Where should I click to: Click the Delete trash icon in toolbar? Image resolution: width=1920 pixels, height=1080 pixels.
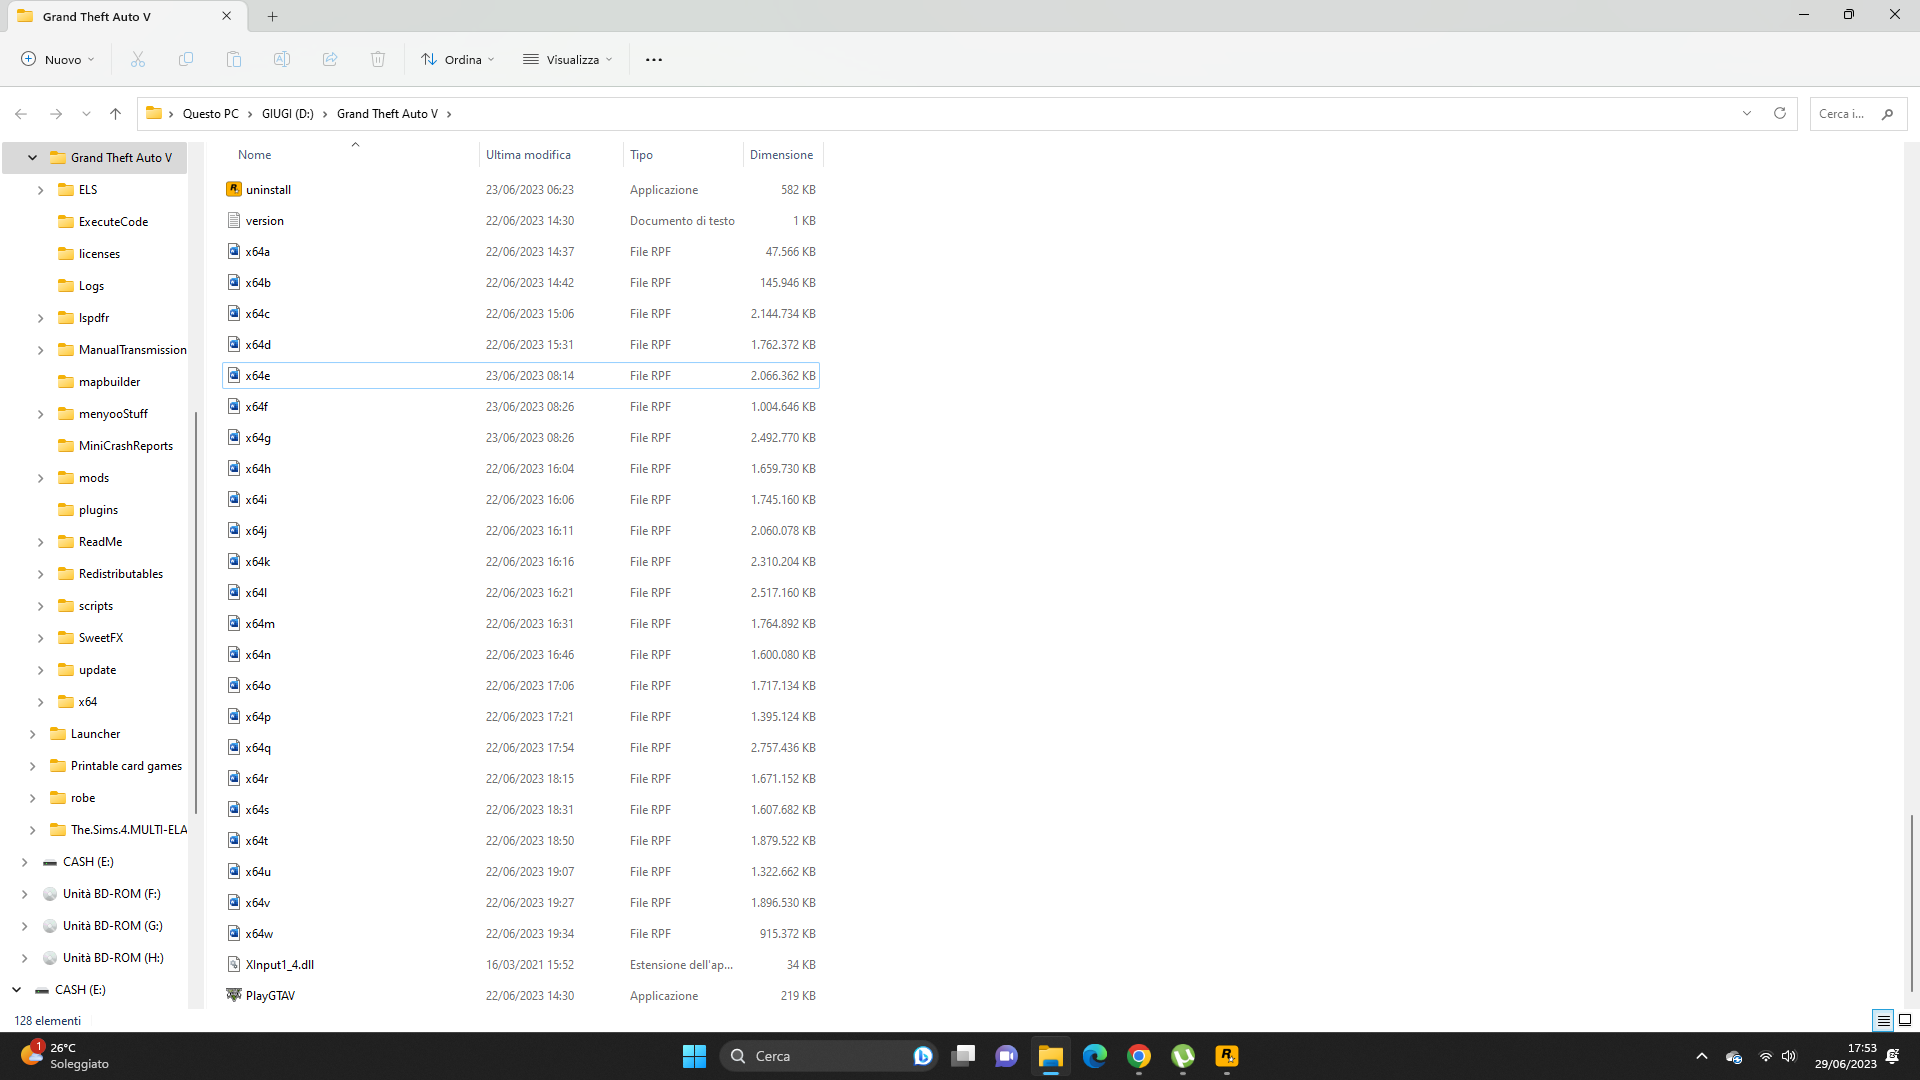point(378,60)
